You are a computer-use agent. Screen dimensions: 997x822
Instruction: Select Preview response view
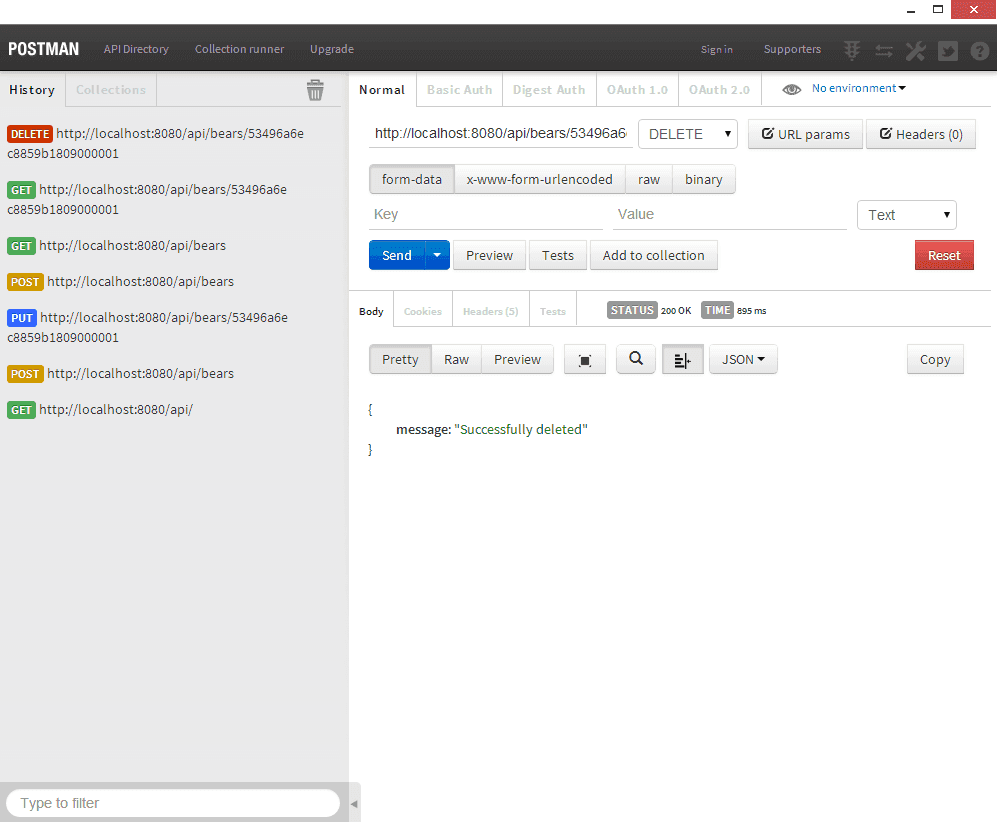(517, 359)
